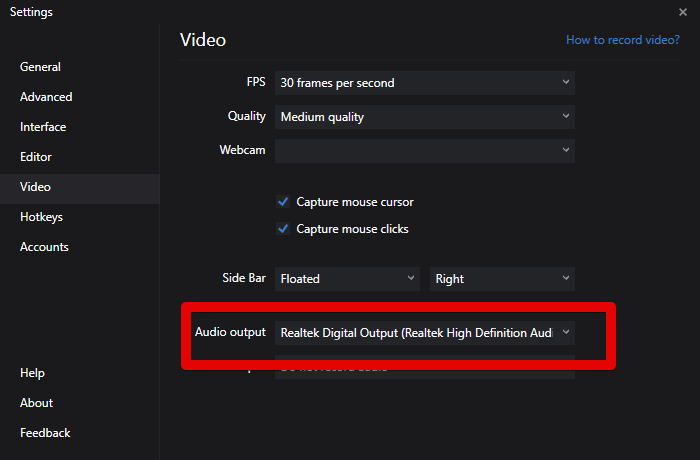Screen dimensions: 700x460
Task: Toggle the Capture mouse clicks checkbox
Action: point(283,229)
